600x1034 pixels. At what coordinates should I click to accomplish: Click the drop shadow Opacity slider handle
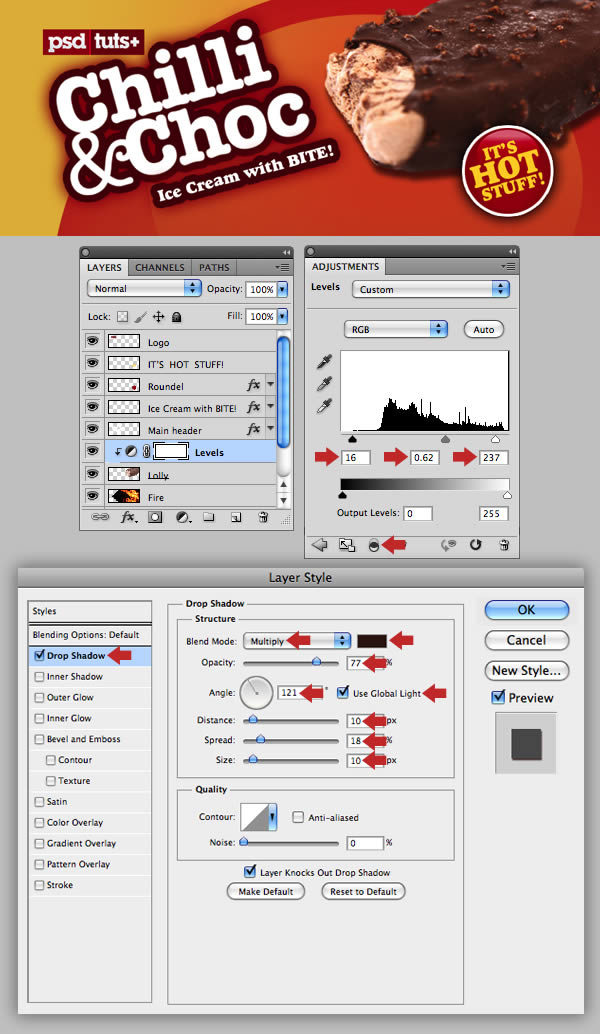(316, 661)
